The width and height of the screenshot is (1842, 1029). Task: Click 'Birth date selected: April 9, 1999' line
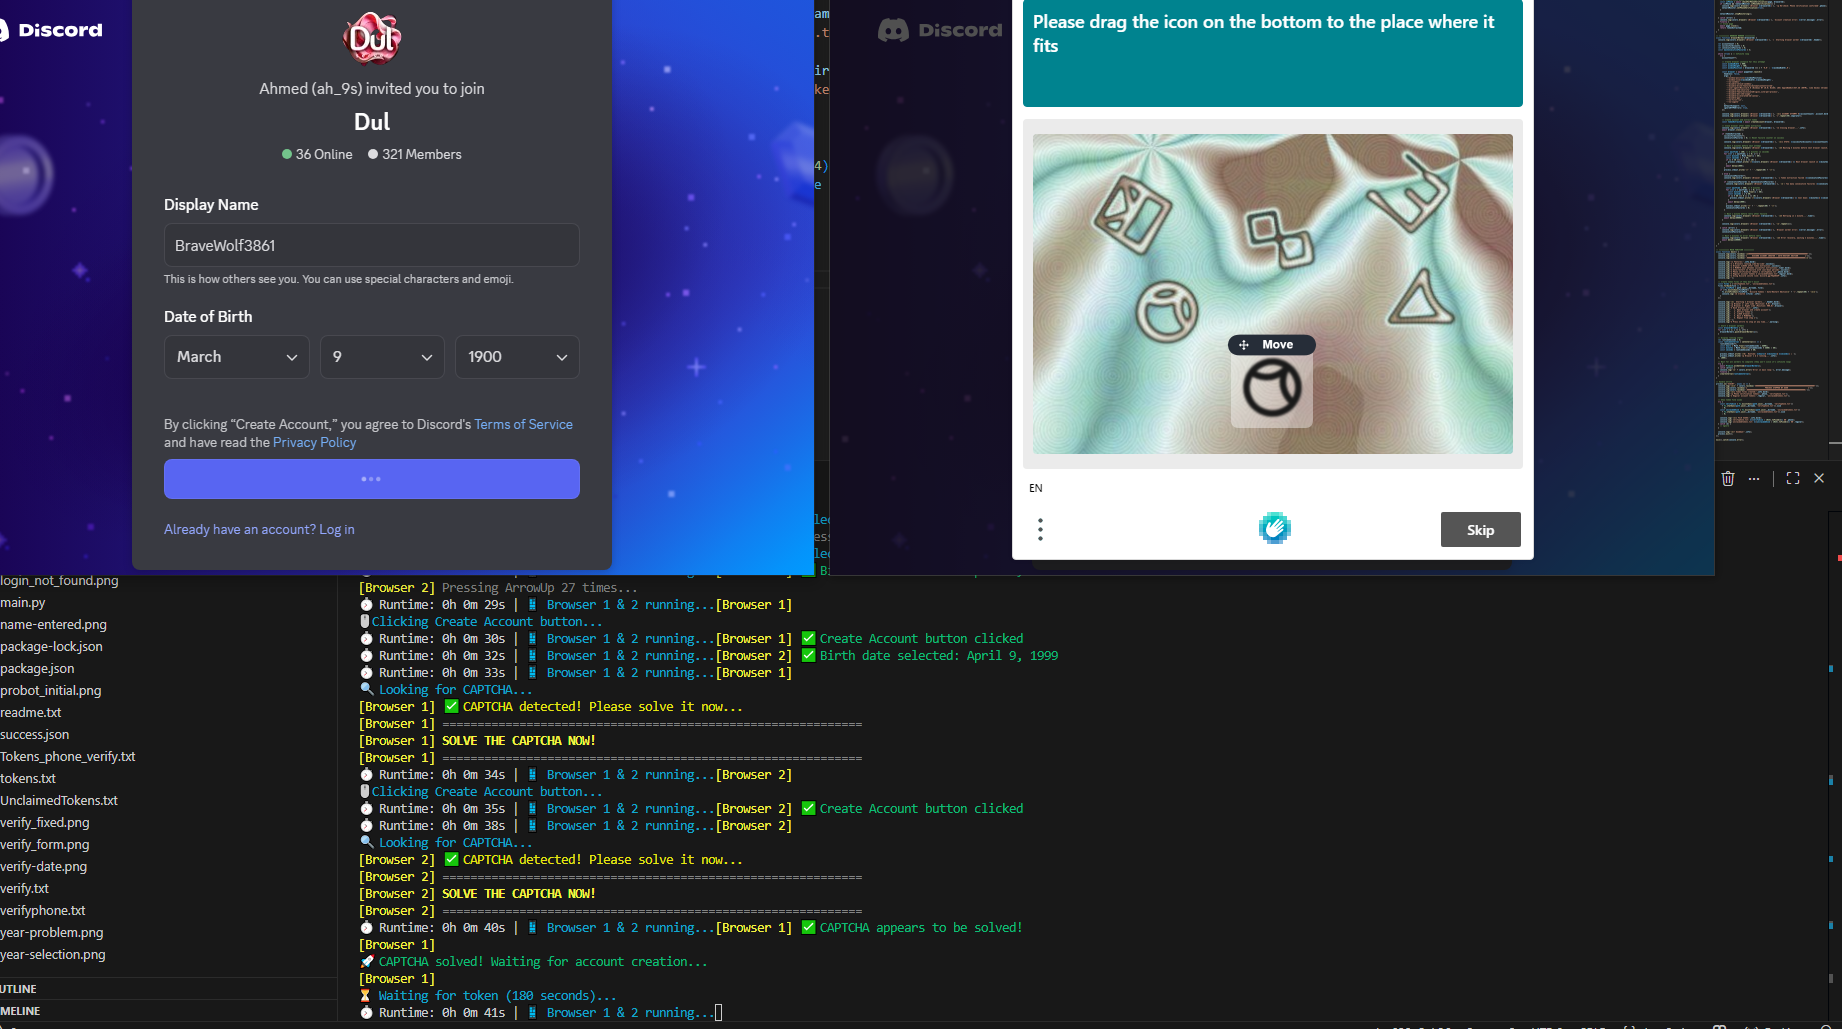click(939, 656)
